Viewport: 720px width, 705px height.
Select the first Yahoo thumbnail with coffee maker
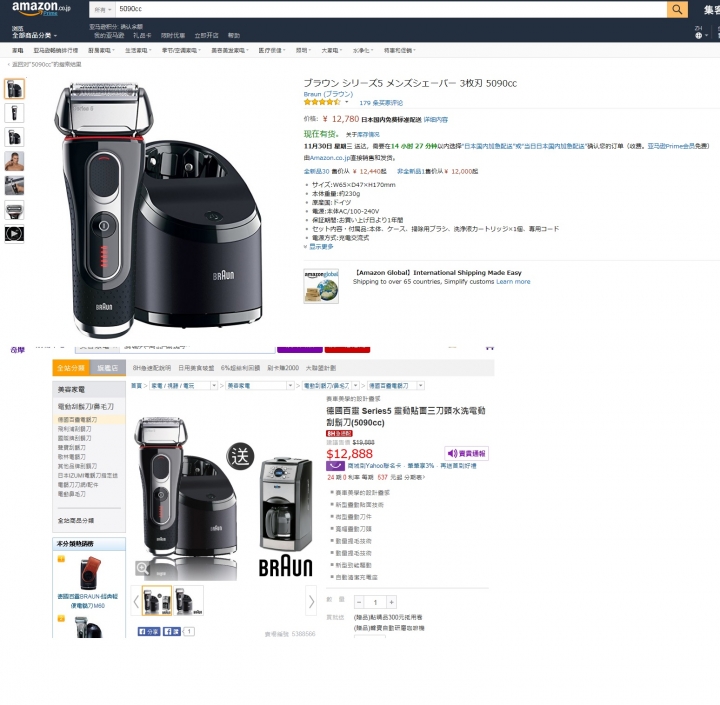(x=157, y=601)
